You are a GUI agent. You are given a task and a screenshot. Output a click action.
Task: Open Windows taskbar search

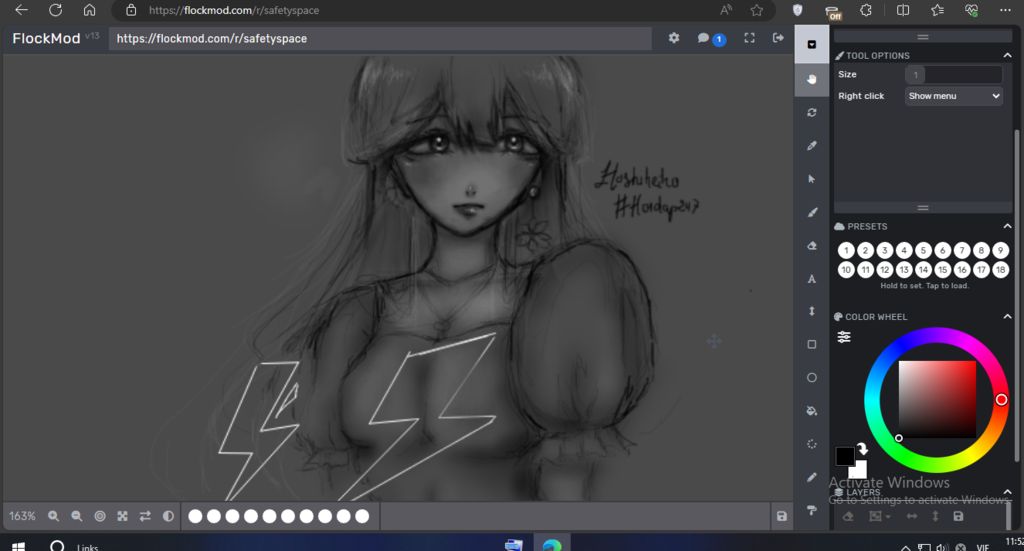click(x=57, y=546)
